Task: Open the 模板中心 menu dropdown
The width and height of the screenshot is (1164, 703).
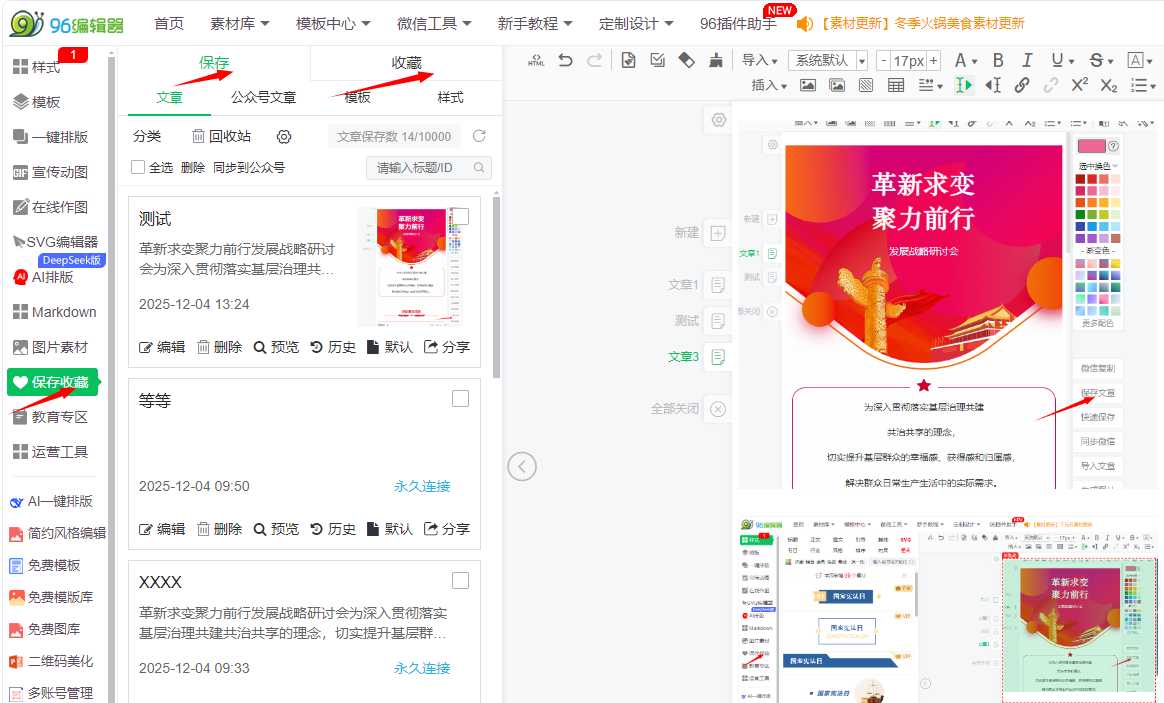Action: pyautogui.click(x=333, y=23)
